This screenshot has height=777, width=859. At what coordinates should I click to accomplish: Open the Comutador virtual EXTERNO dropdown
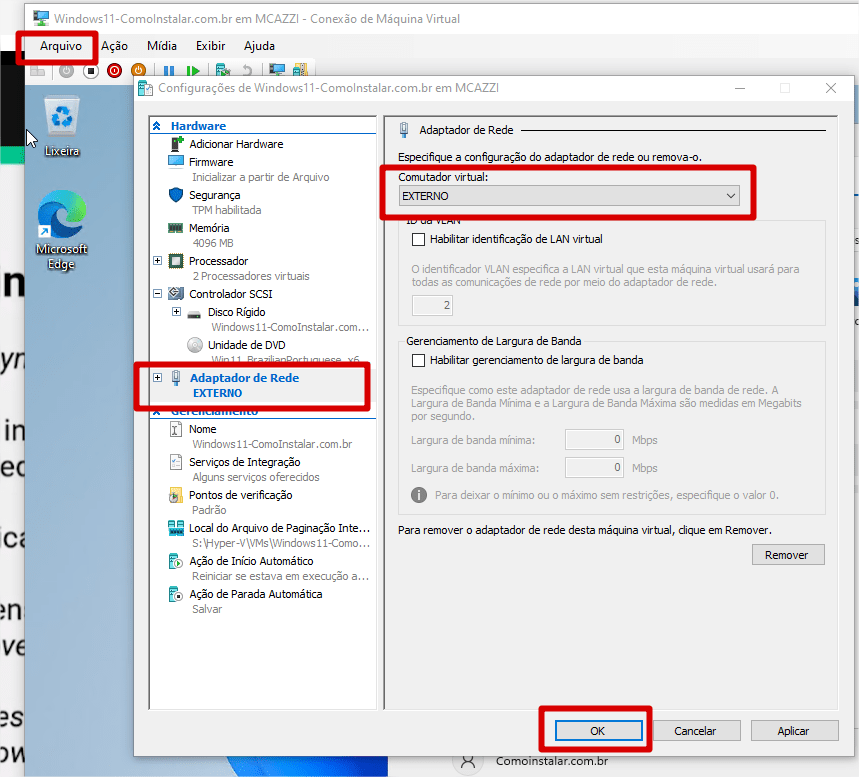569,196
